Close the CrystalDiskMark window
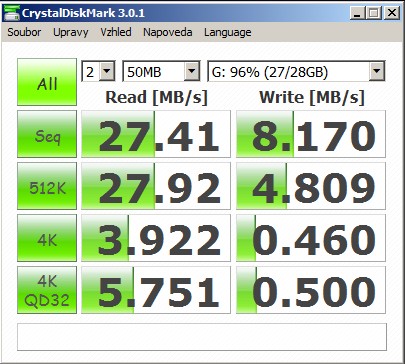This screenshot has width=405, height=364. coord(392,13)
